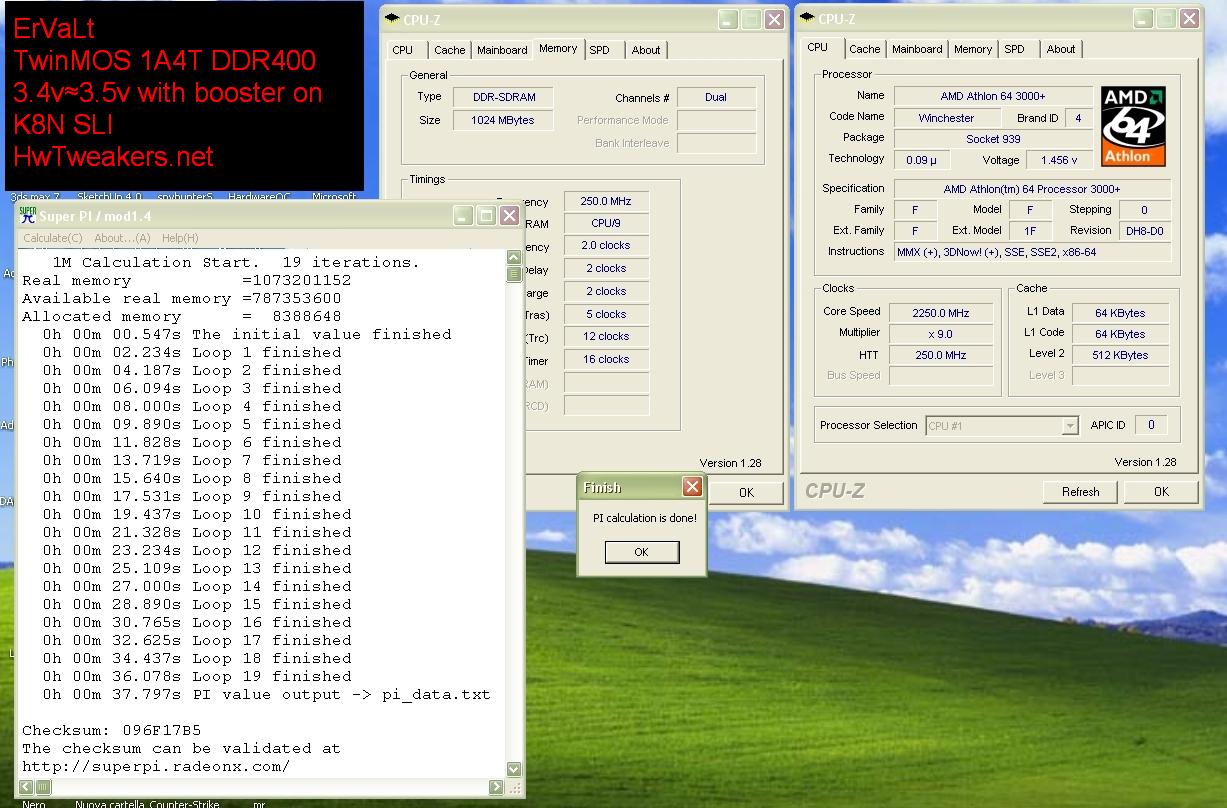This screenshot has height=808, width=1227.
Task: Click the Checksum: 096F17B5 line
Action: click(x=112, y=730)
